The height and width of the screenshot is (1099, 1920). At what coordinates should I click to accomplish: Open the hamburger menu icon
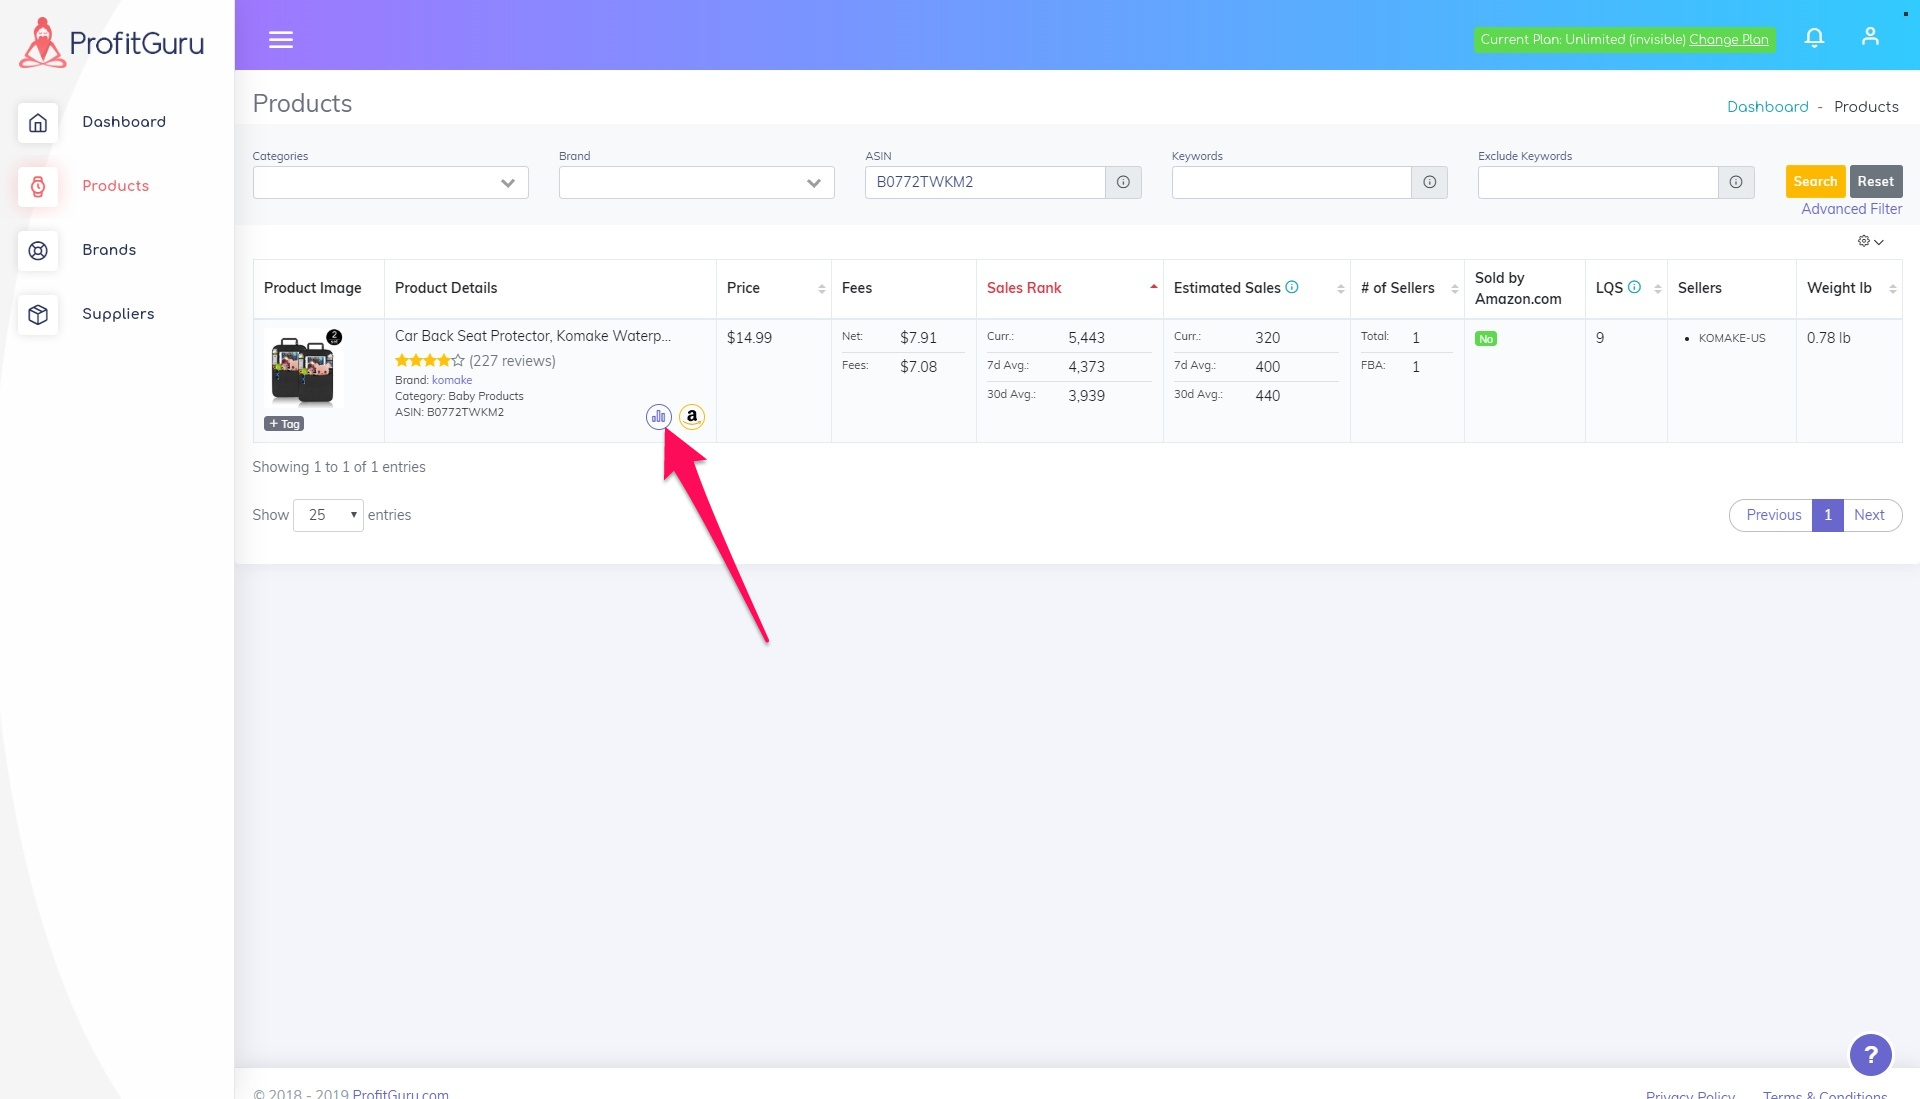point(281,40)
